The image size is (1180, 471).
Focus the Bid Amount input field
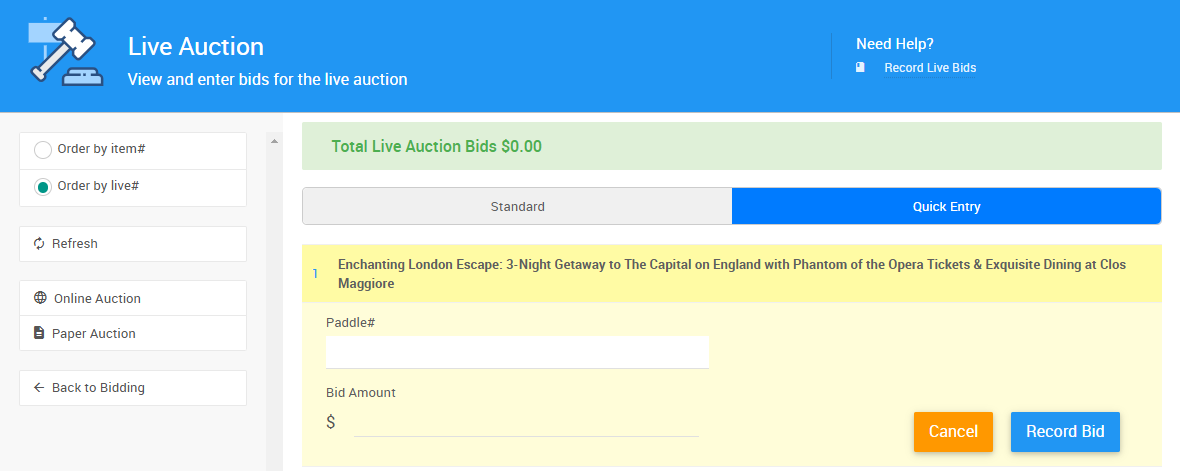click(x=526, y=422)
